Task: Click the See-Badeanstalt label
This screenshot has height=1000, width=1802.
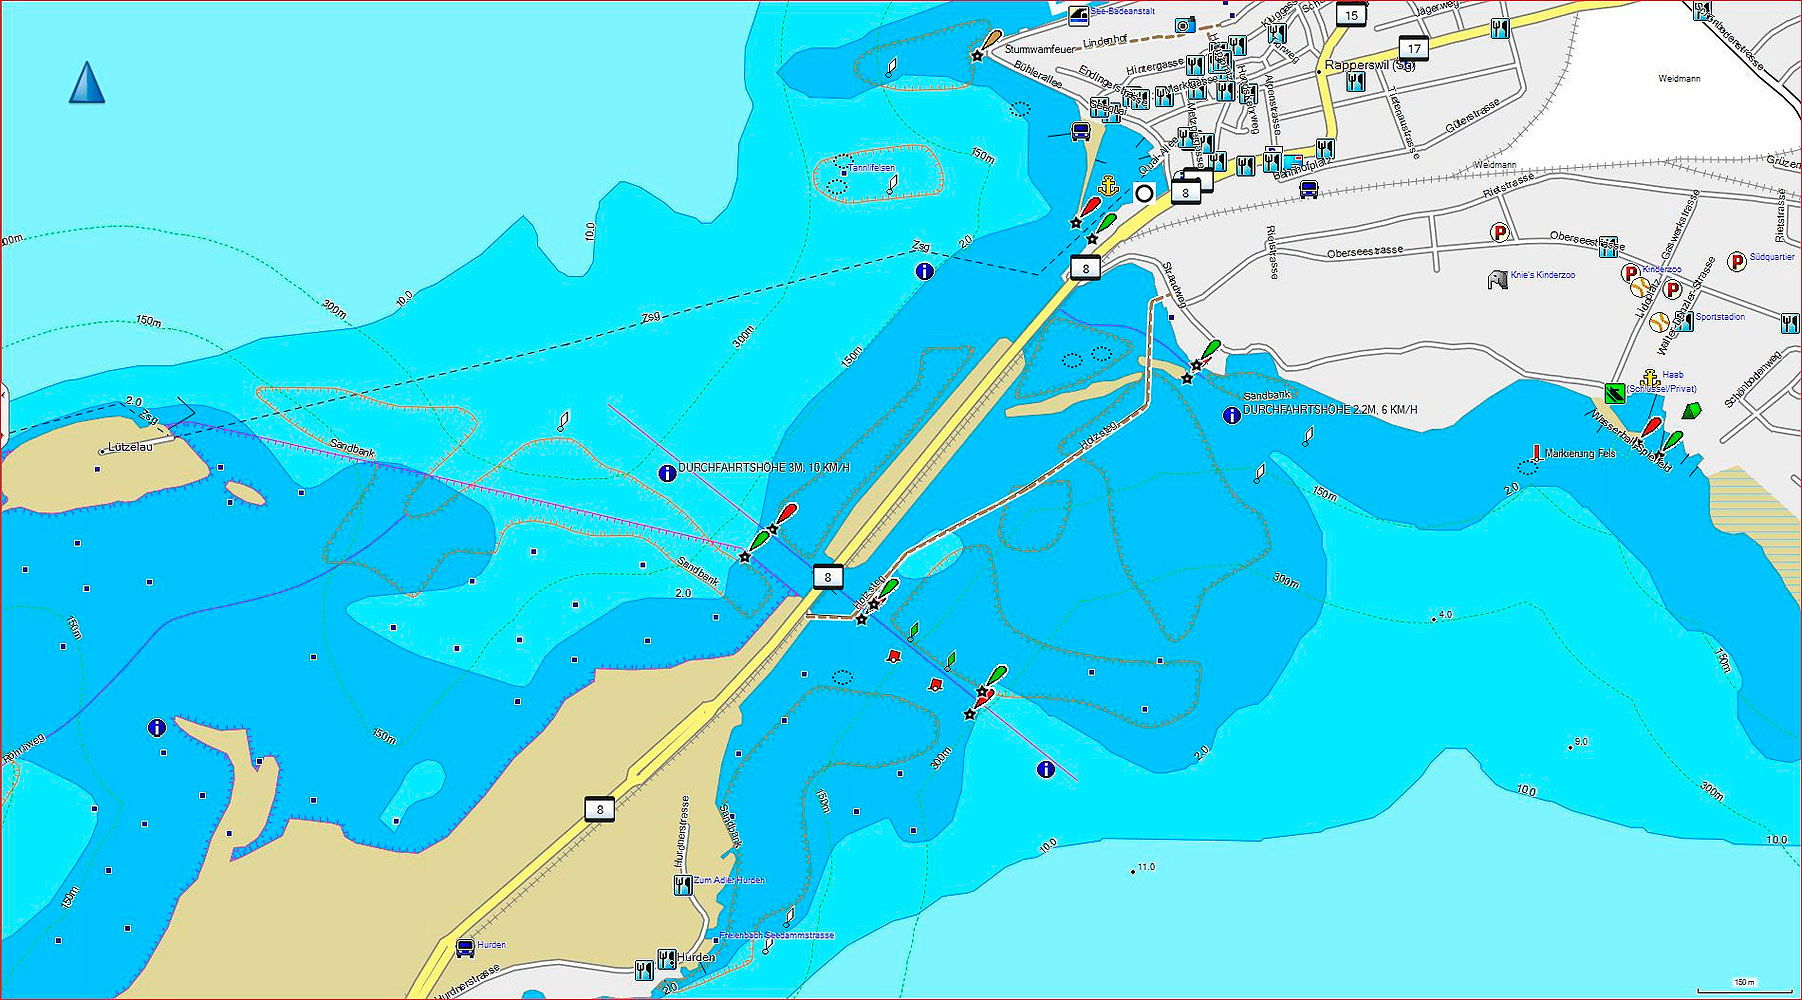Action: [x=1122, y=11]
